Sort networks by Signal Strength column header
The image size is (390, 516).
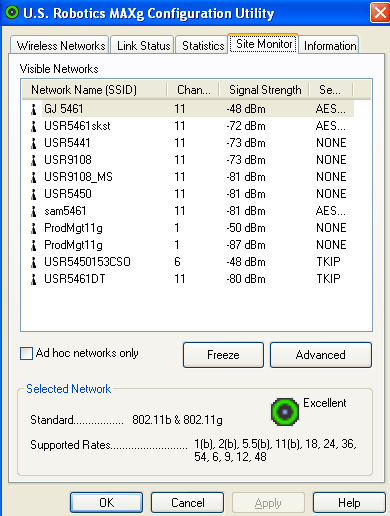[264, 90]
